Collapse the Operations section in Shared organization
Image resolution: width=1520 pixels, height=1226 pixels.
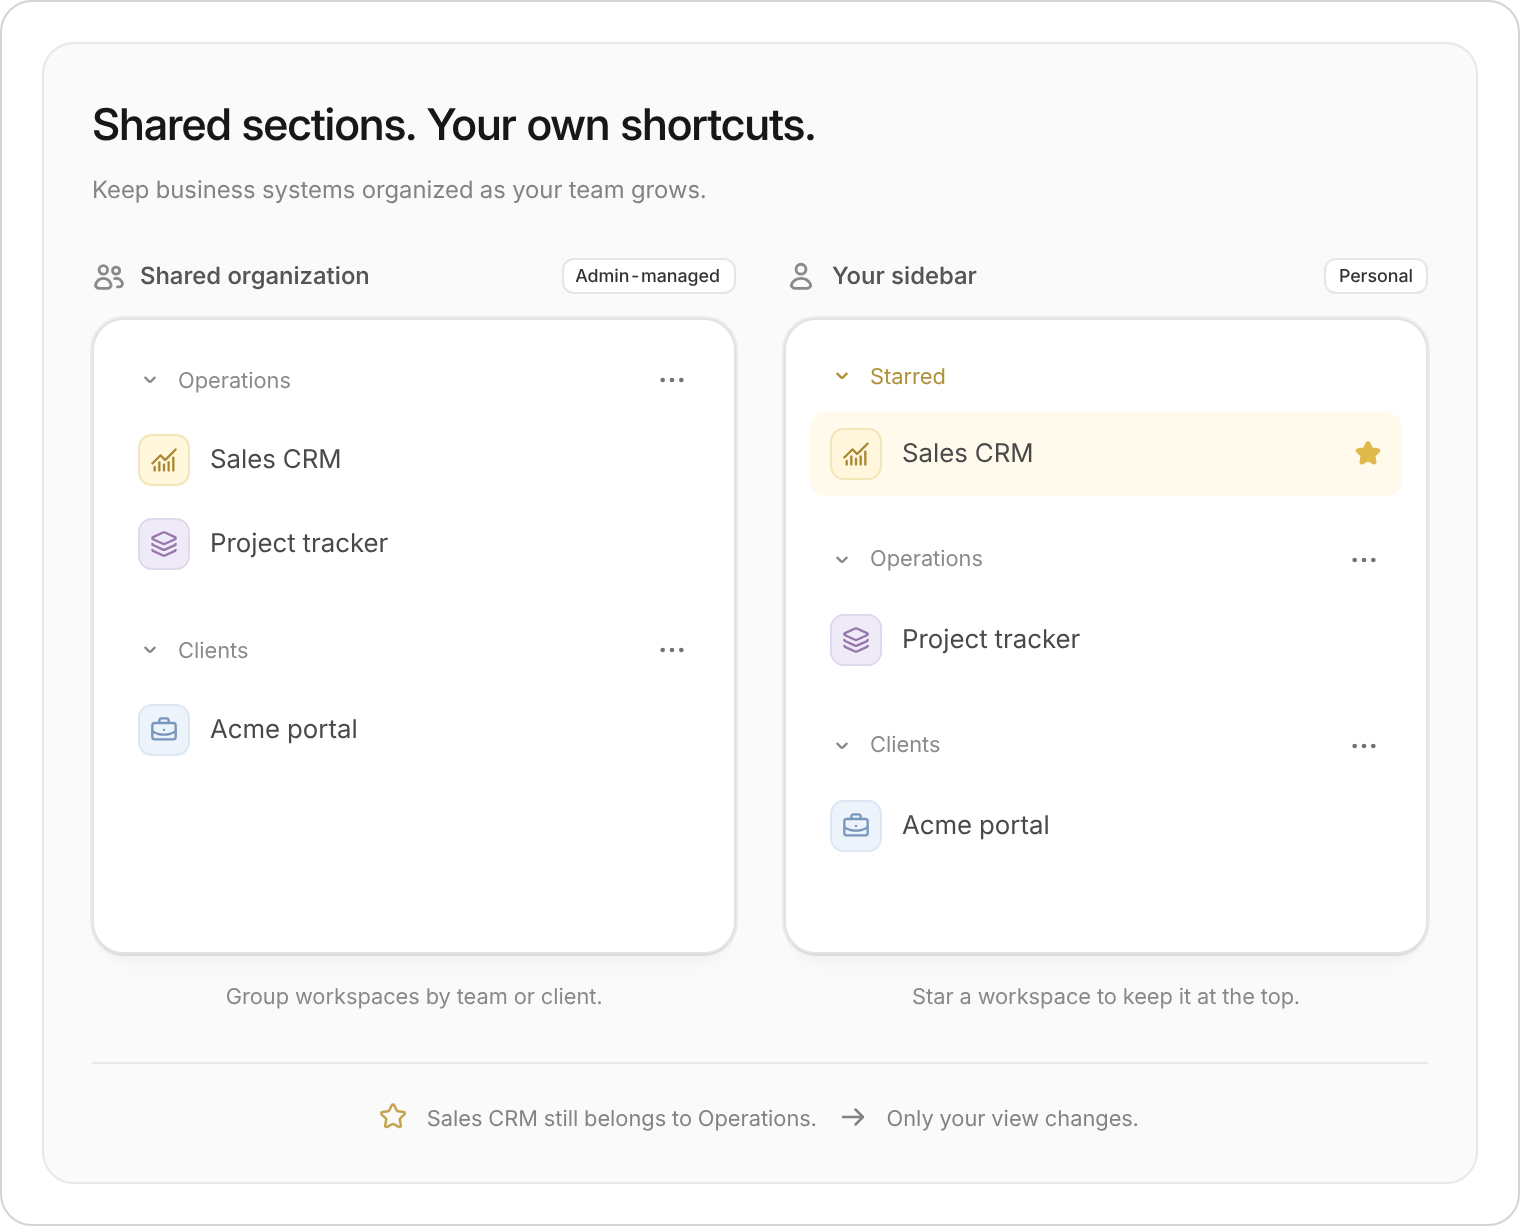pyautogui.click(x=150, y=380)
